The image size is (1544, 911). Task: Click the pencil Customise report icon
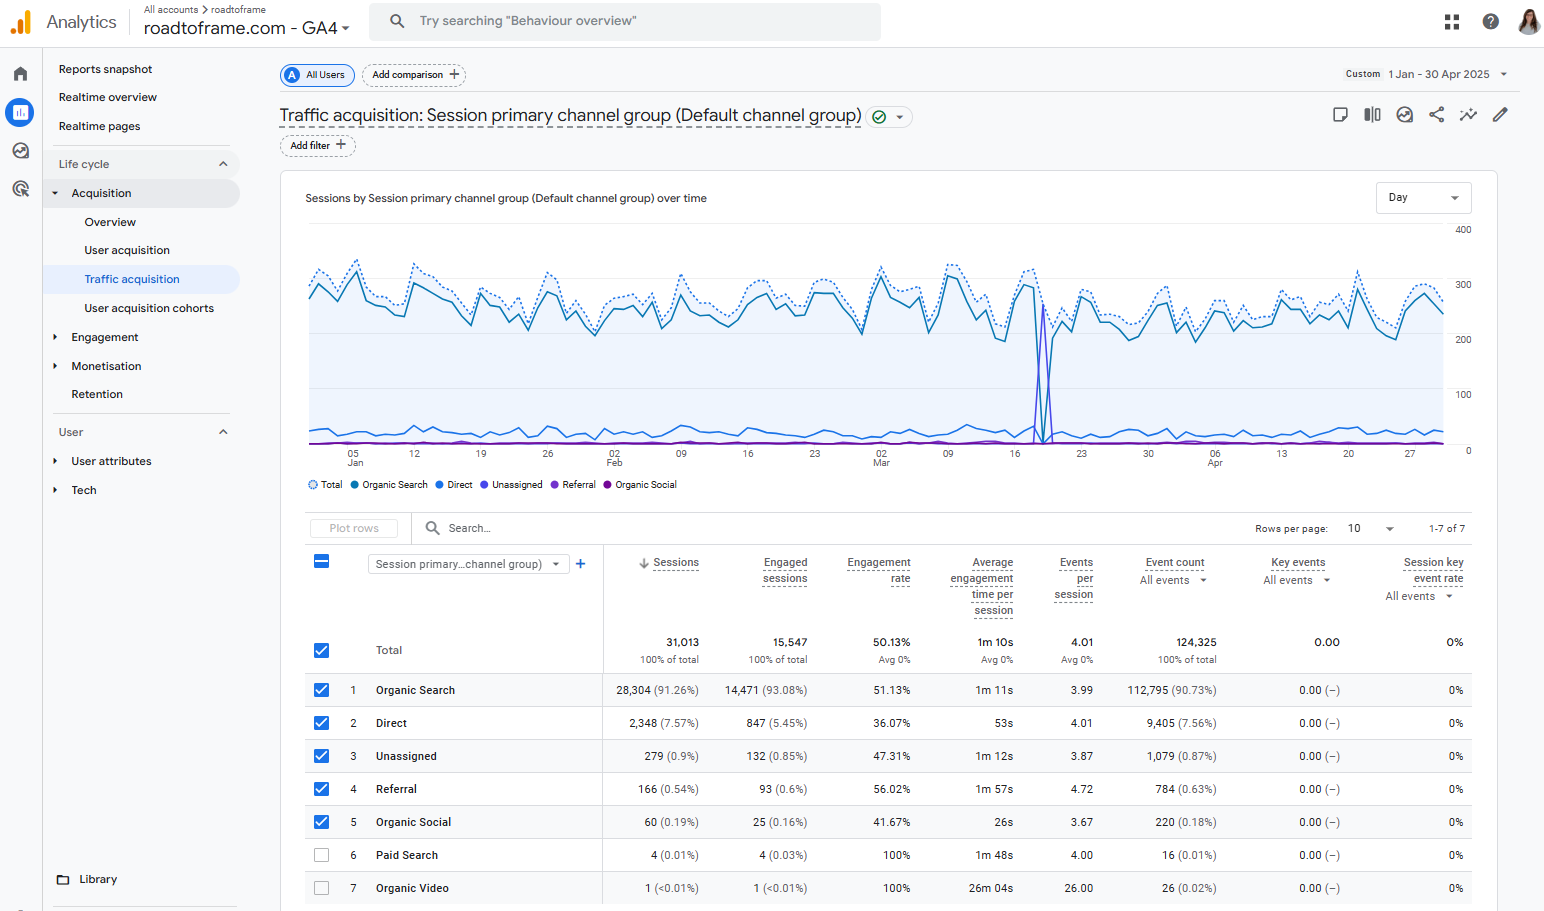pyautogui.click(x=1500, y=115)
